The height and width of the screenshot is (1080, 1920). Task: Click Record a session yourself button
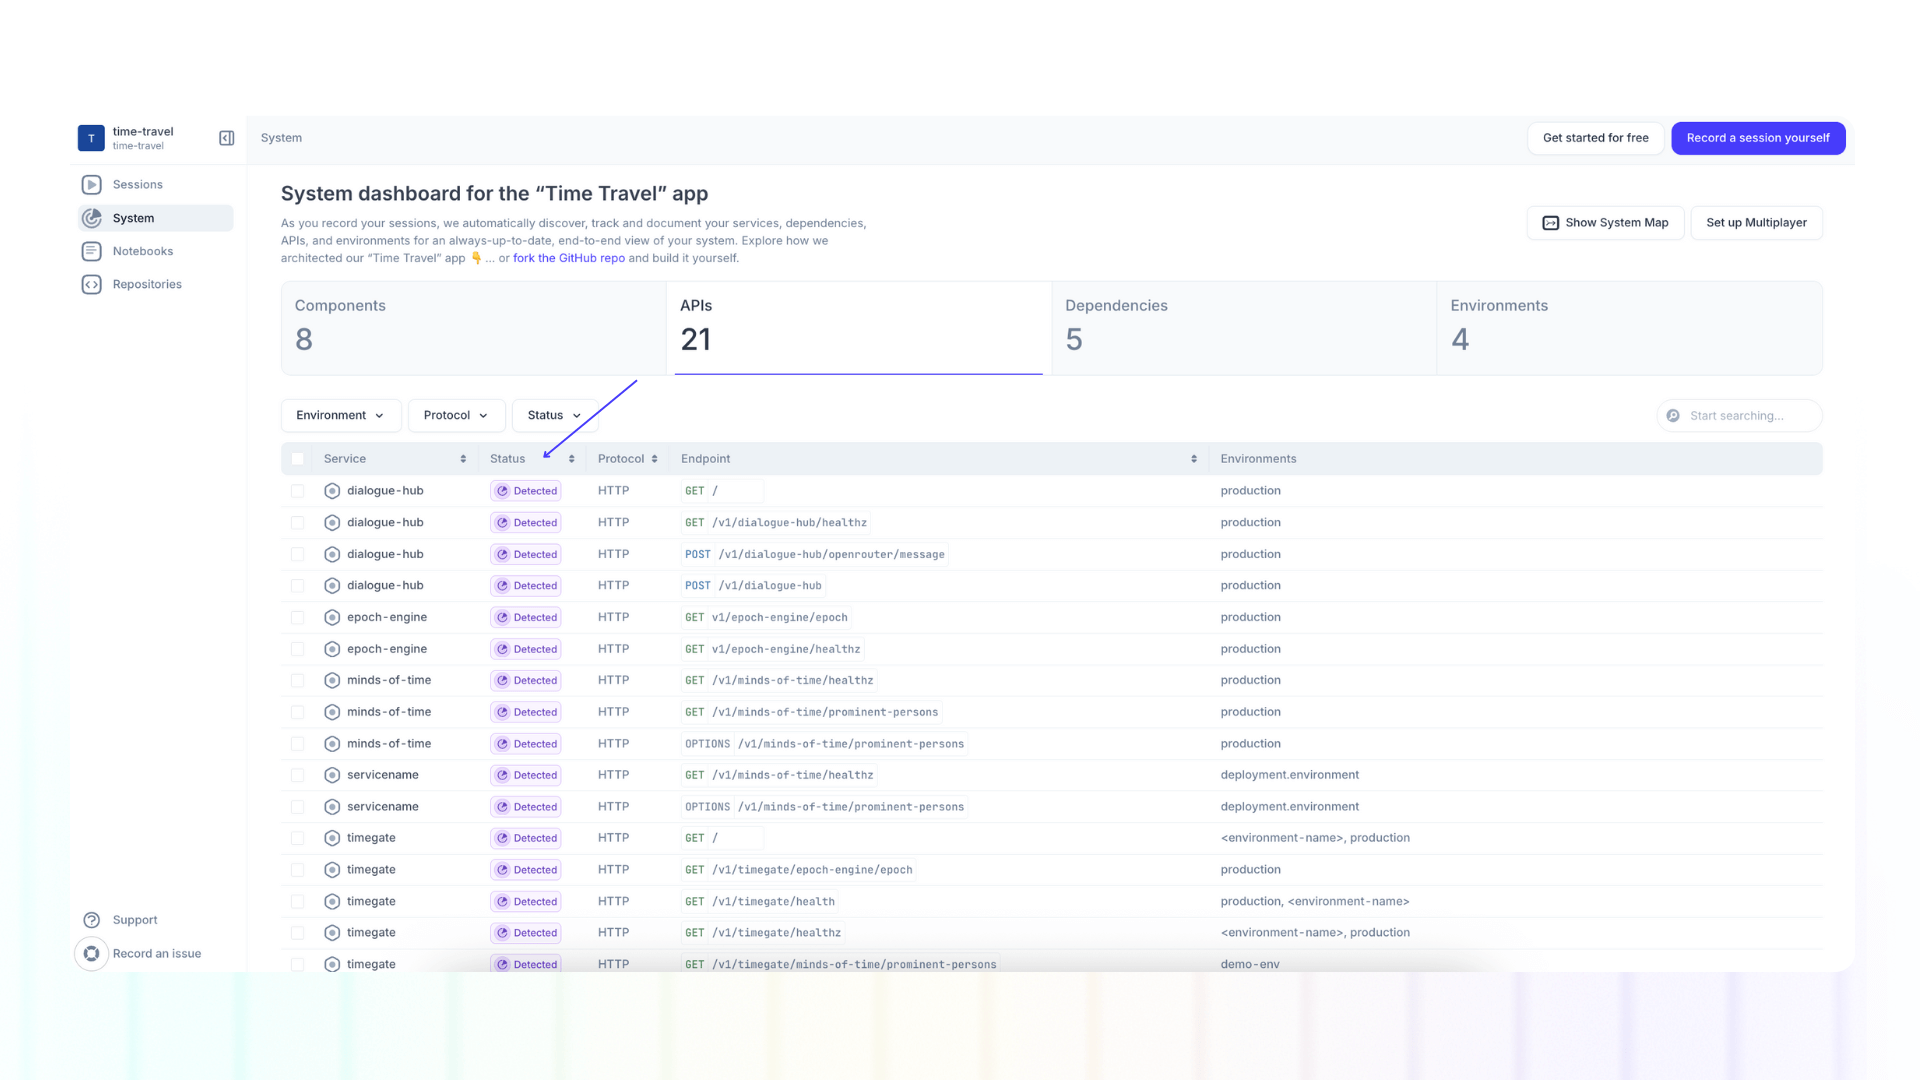[x=1758, y=138]
